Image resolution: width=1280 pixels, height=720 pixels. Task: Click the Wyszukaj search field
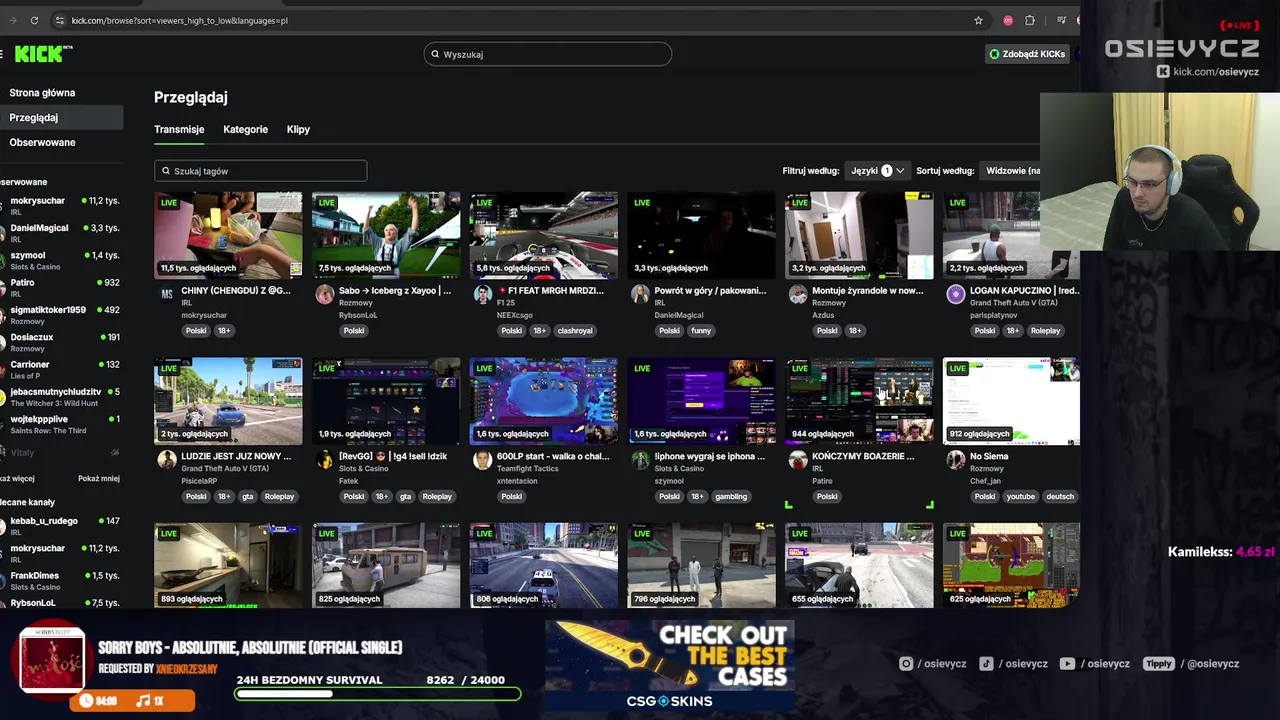548,54
